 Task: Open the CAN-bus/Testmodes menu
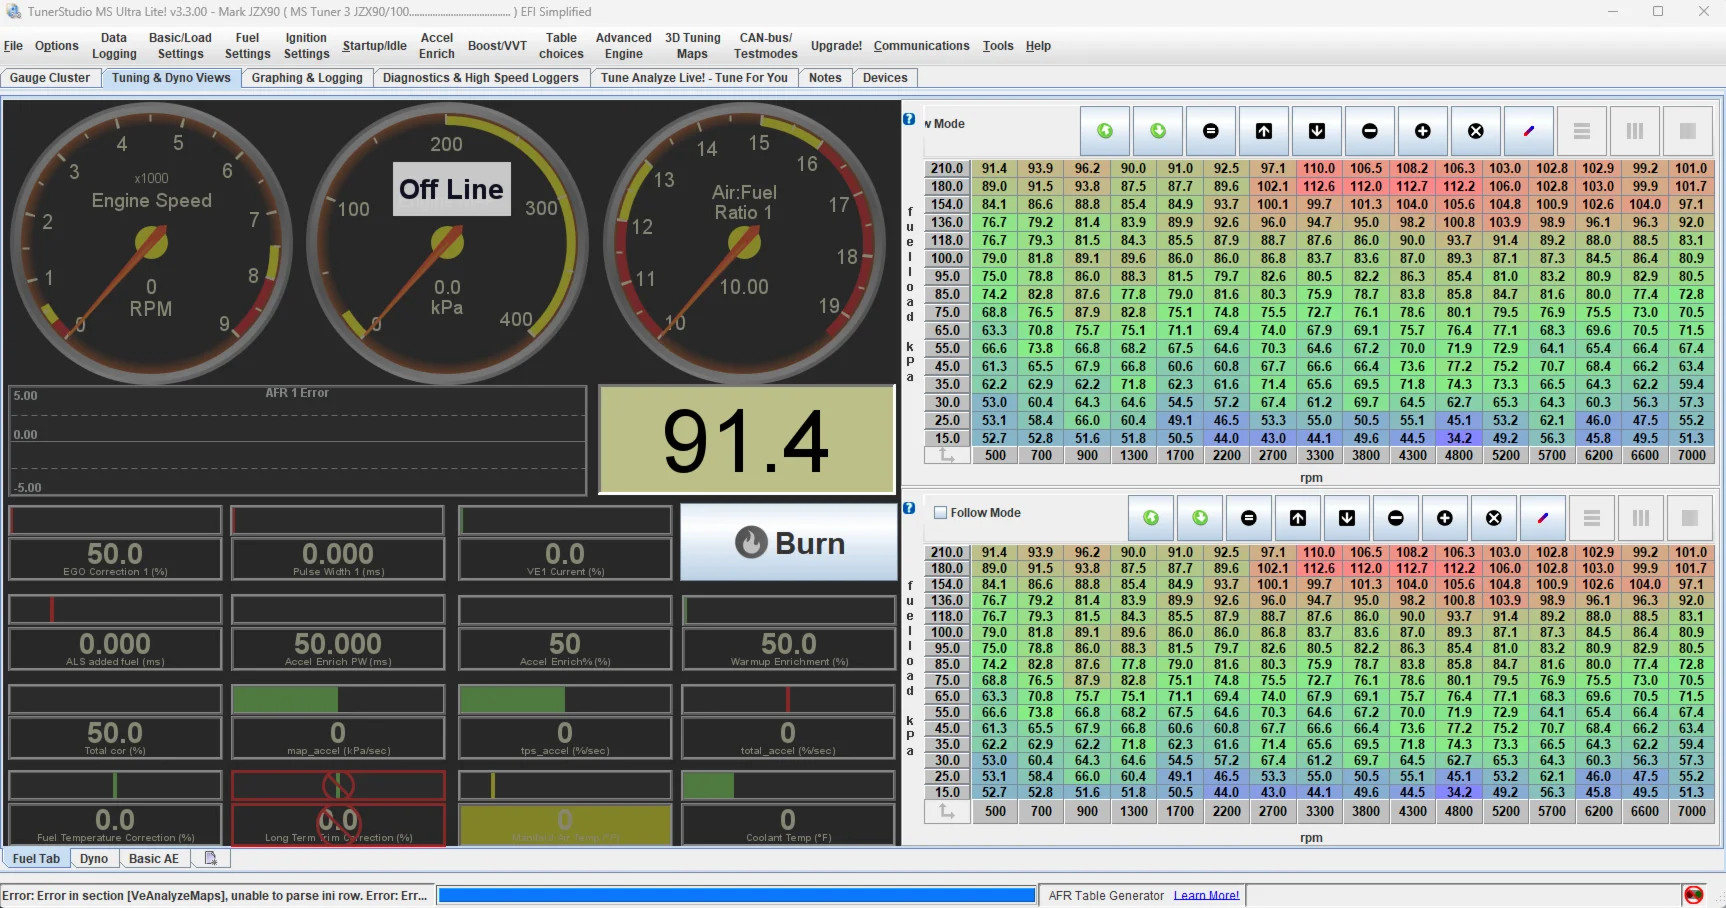click(x=765, y=45)
